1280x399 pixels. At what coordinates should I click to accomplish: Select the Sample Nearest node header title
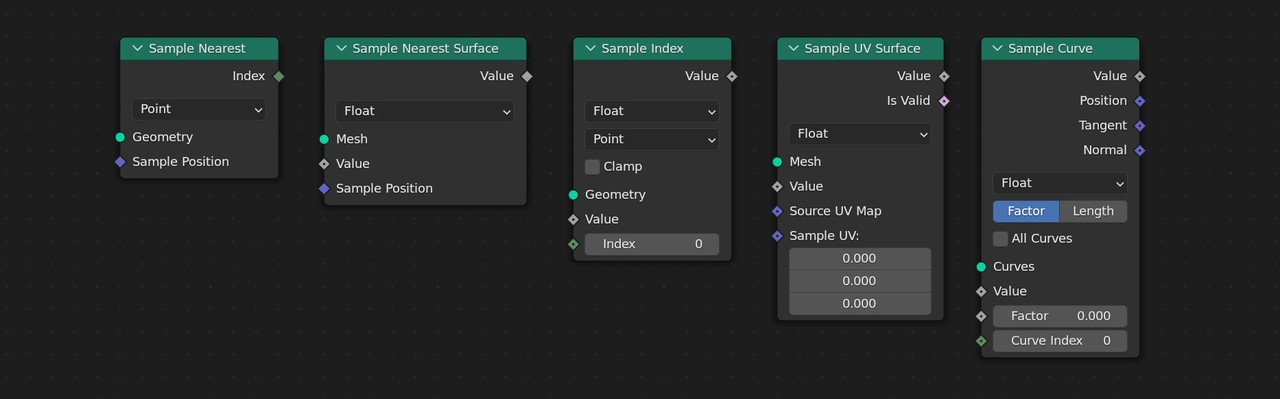point(197,48)
